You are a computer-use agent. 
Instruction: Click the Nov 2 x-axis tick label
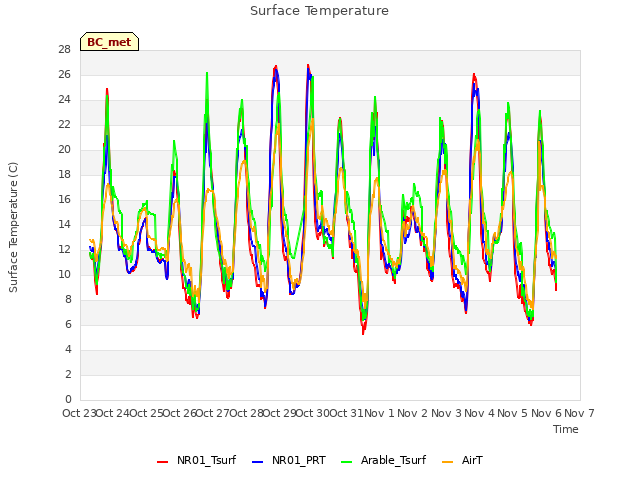point(413,413)
